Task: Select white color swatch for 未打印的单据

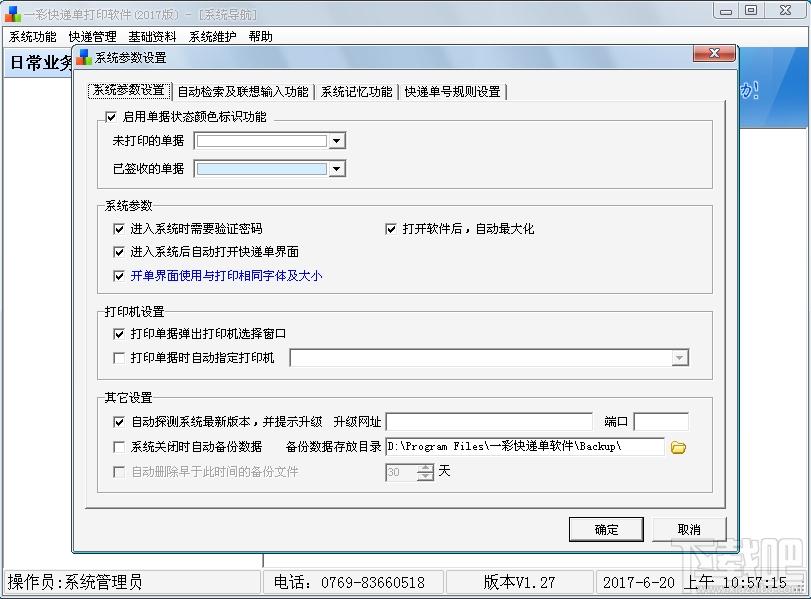Action: [x=262, y=141]
